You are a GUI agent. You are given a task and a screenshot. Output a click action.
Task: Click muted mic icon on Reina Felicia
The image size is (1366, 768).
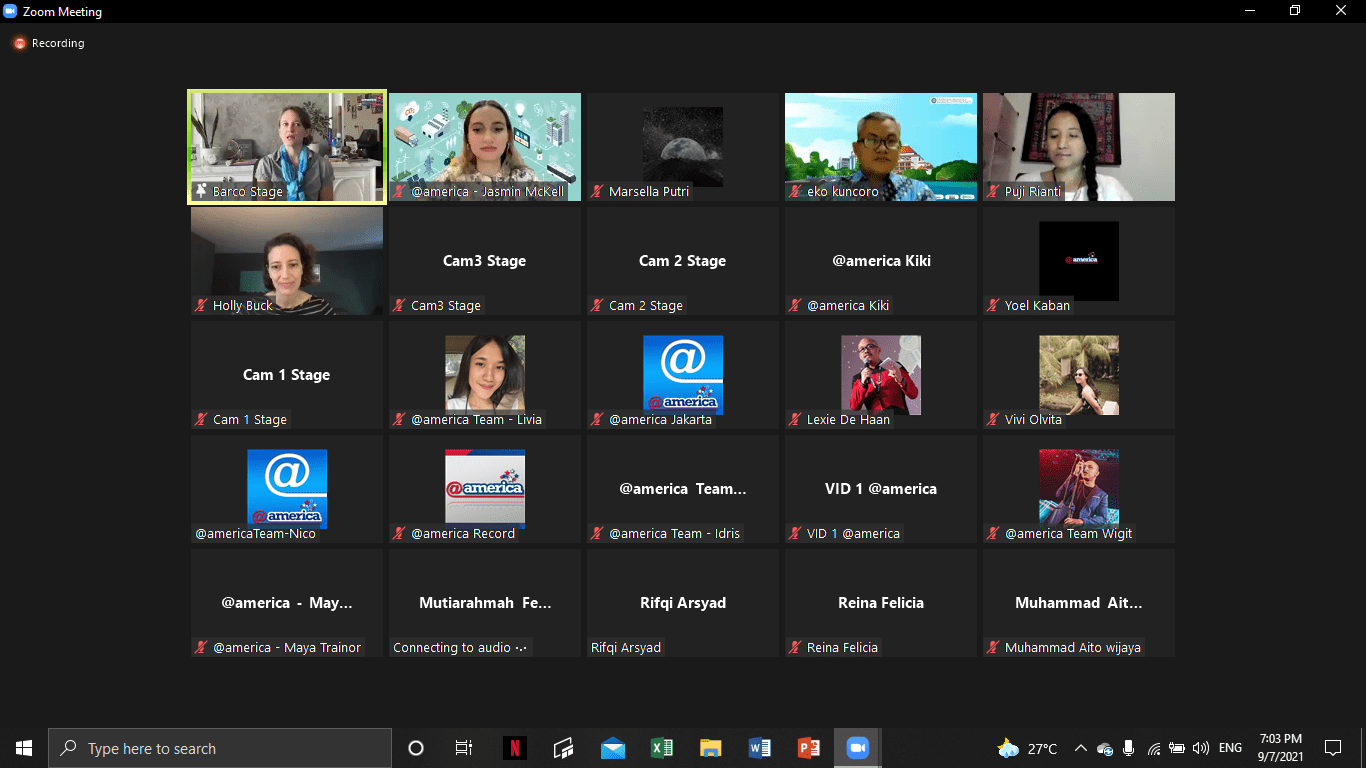point(795,647)
